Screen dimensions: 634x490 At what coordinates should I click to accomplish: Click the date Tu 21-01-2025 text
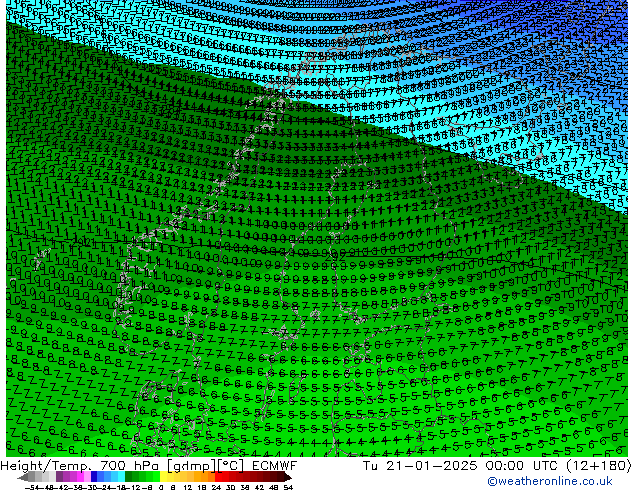pos(420,466)
